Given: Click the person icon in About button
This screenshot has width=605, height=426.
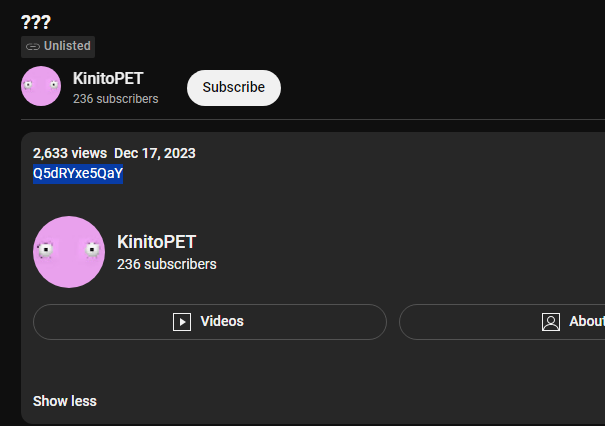Looking at the screenshot, I should 550,322.
